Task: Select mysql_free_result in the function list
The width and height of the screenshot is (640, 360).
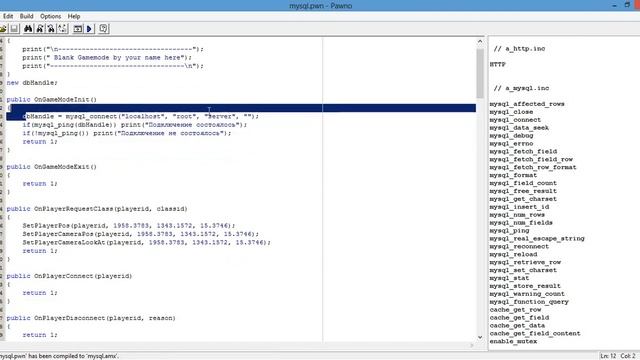Action: tap(523, 191)
